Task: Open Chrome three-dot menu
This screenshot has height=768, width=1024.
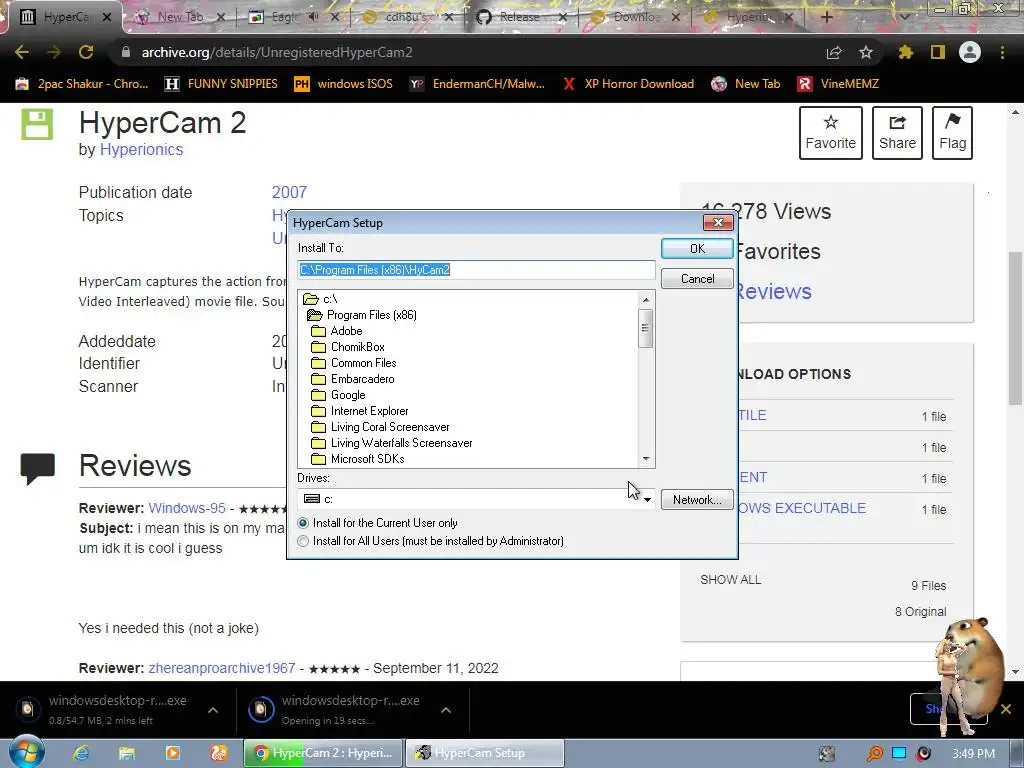Action: tap(1002, 52)
